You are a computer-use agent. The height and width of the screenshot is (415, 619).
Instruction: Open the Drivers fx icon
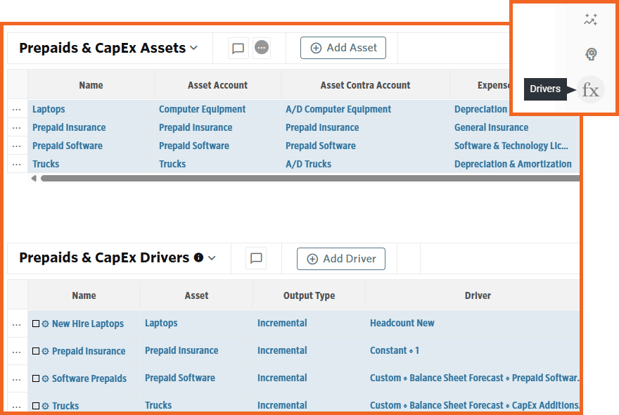591,90
